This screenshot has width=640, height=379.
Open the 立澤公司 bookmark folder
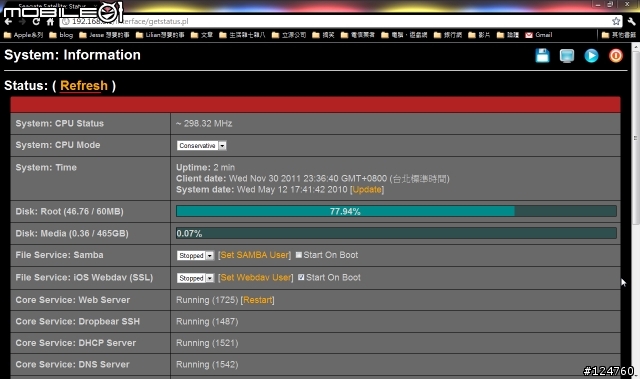point(289,35)
